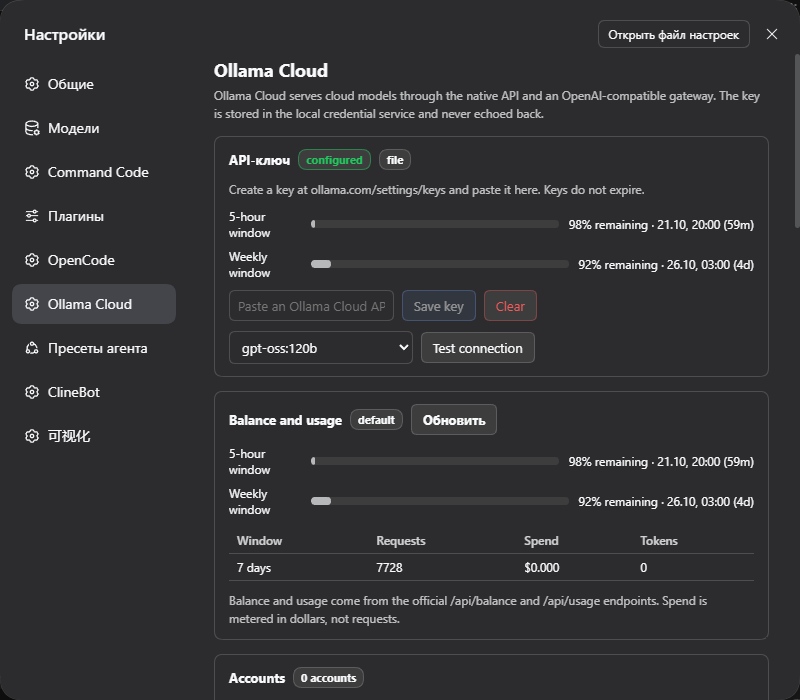Refresh balance with Обновить button
Image resolution: width=800 pixels, height=700 pixels.
(x=454, y=420)
